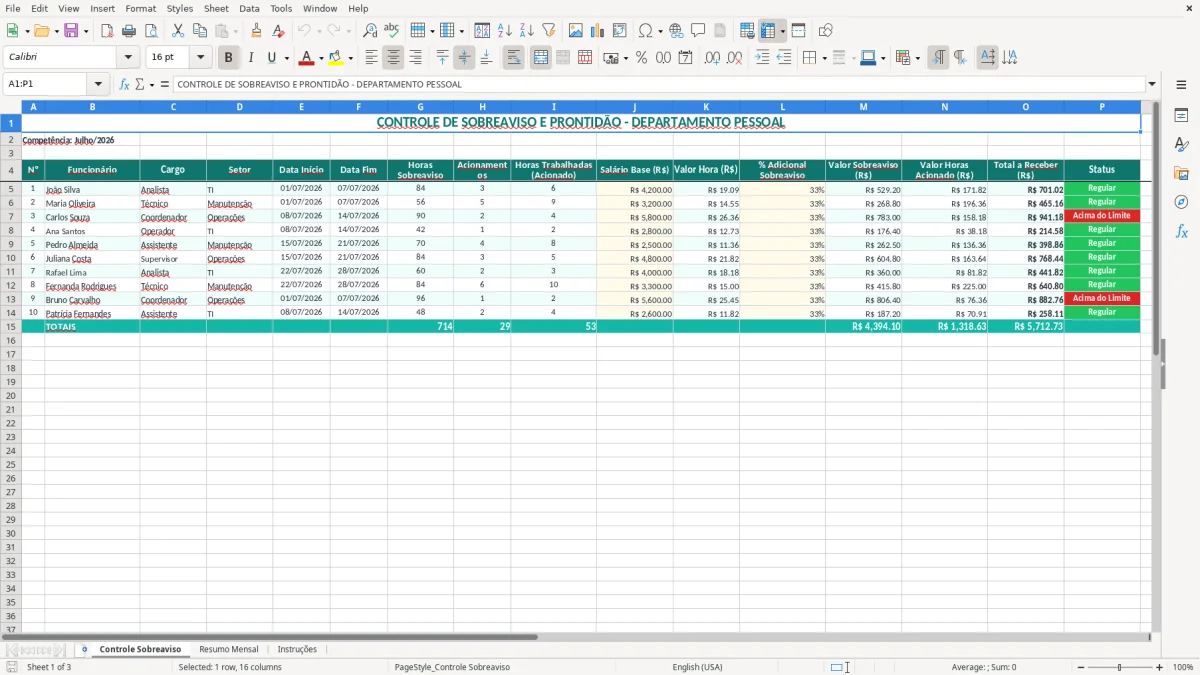Insert special character omega icon
This screenshot has width=1200, height=675.
pos(646,31)
